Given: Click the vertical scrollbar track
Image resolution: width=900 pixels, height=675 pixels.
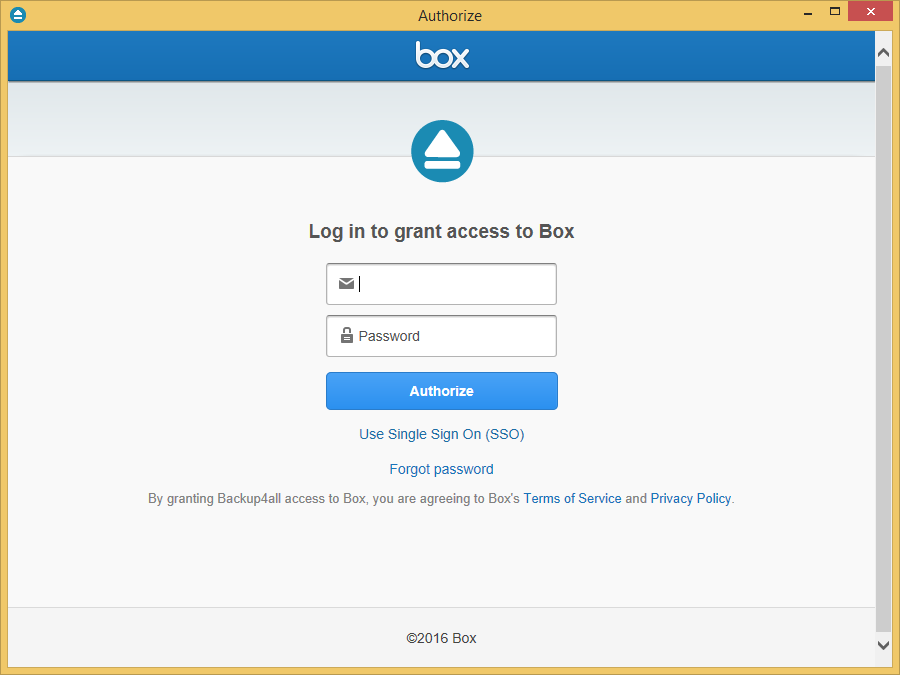Looking at the screenshot, I should 883,344.
